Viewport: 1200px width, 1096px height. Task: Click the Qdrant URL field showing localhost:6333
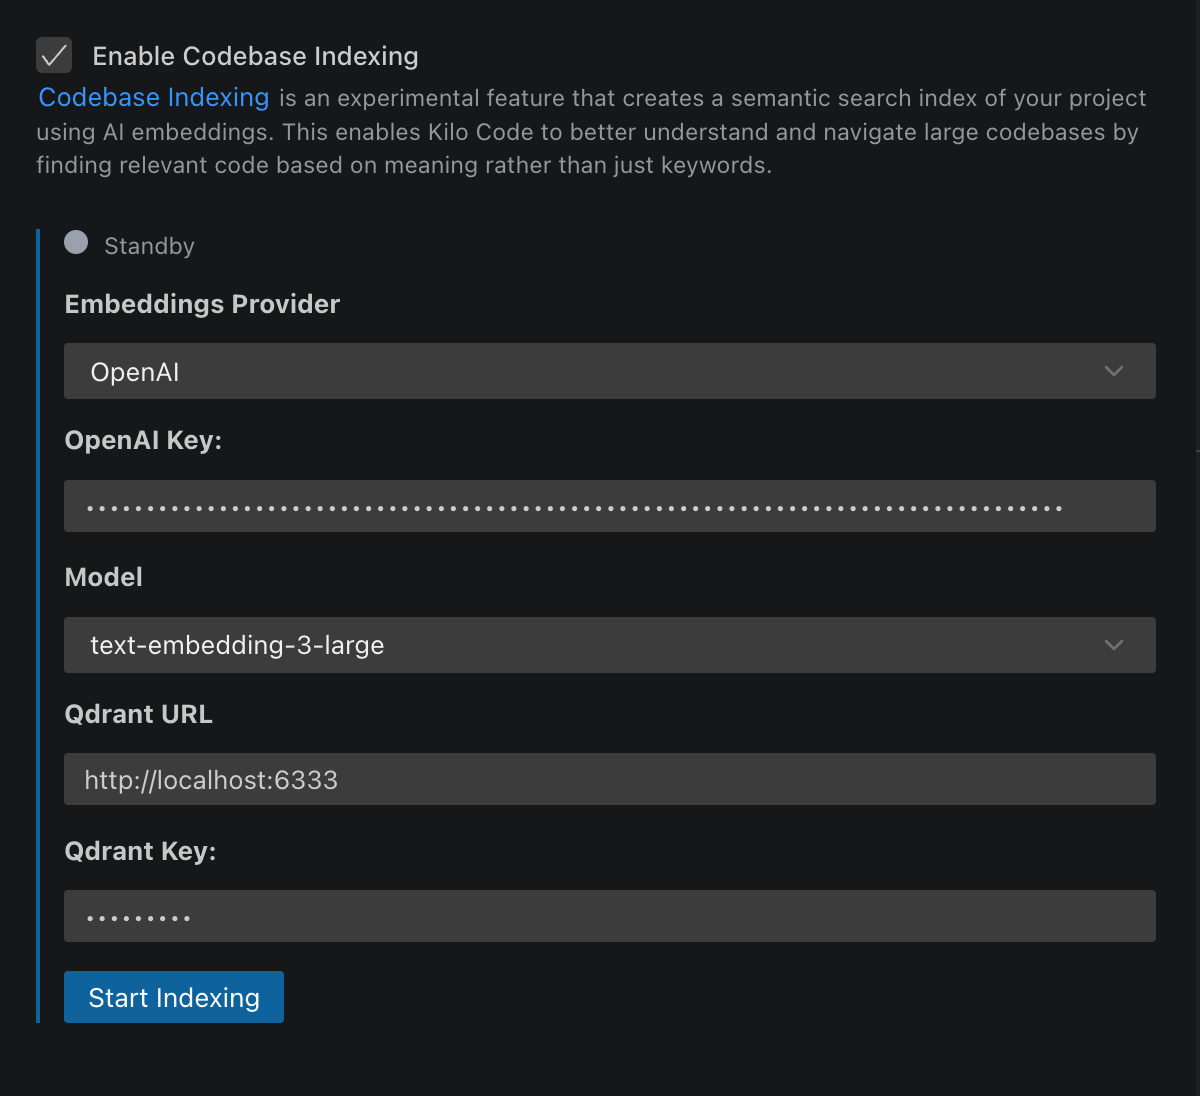(x=610, y=779)
